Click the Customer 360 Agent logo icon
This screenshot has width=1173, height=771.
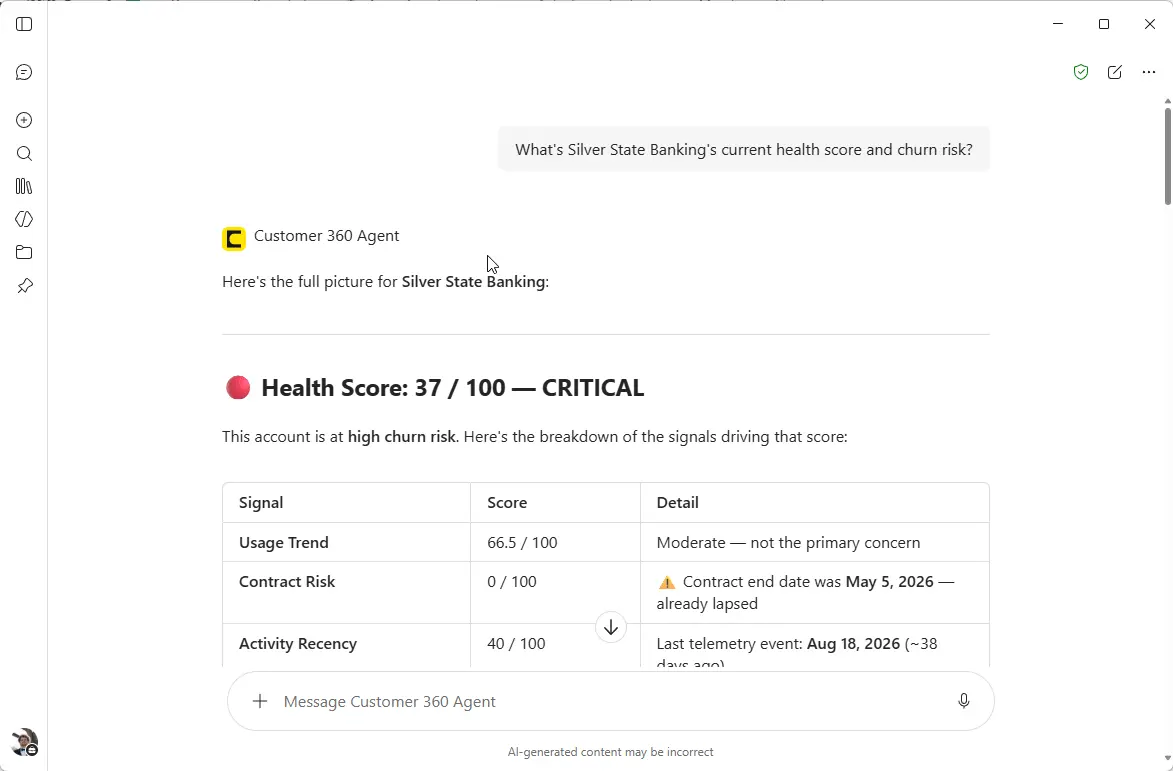234,239
